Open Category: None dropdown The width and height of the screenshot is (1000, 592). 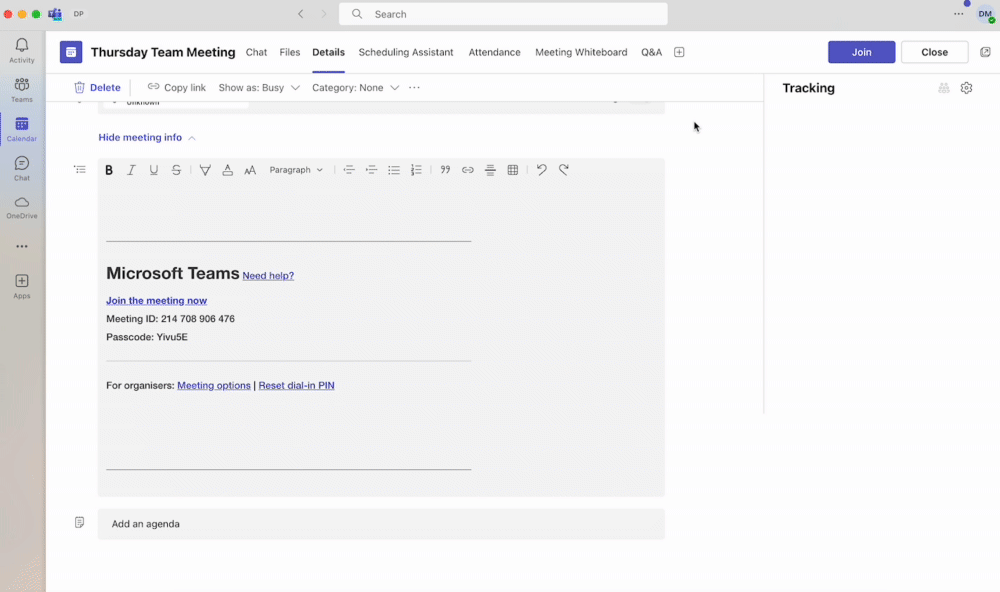355,87
